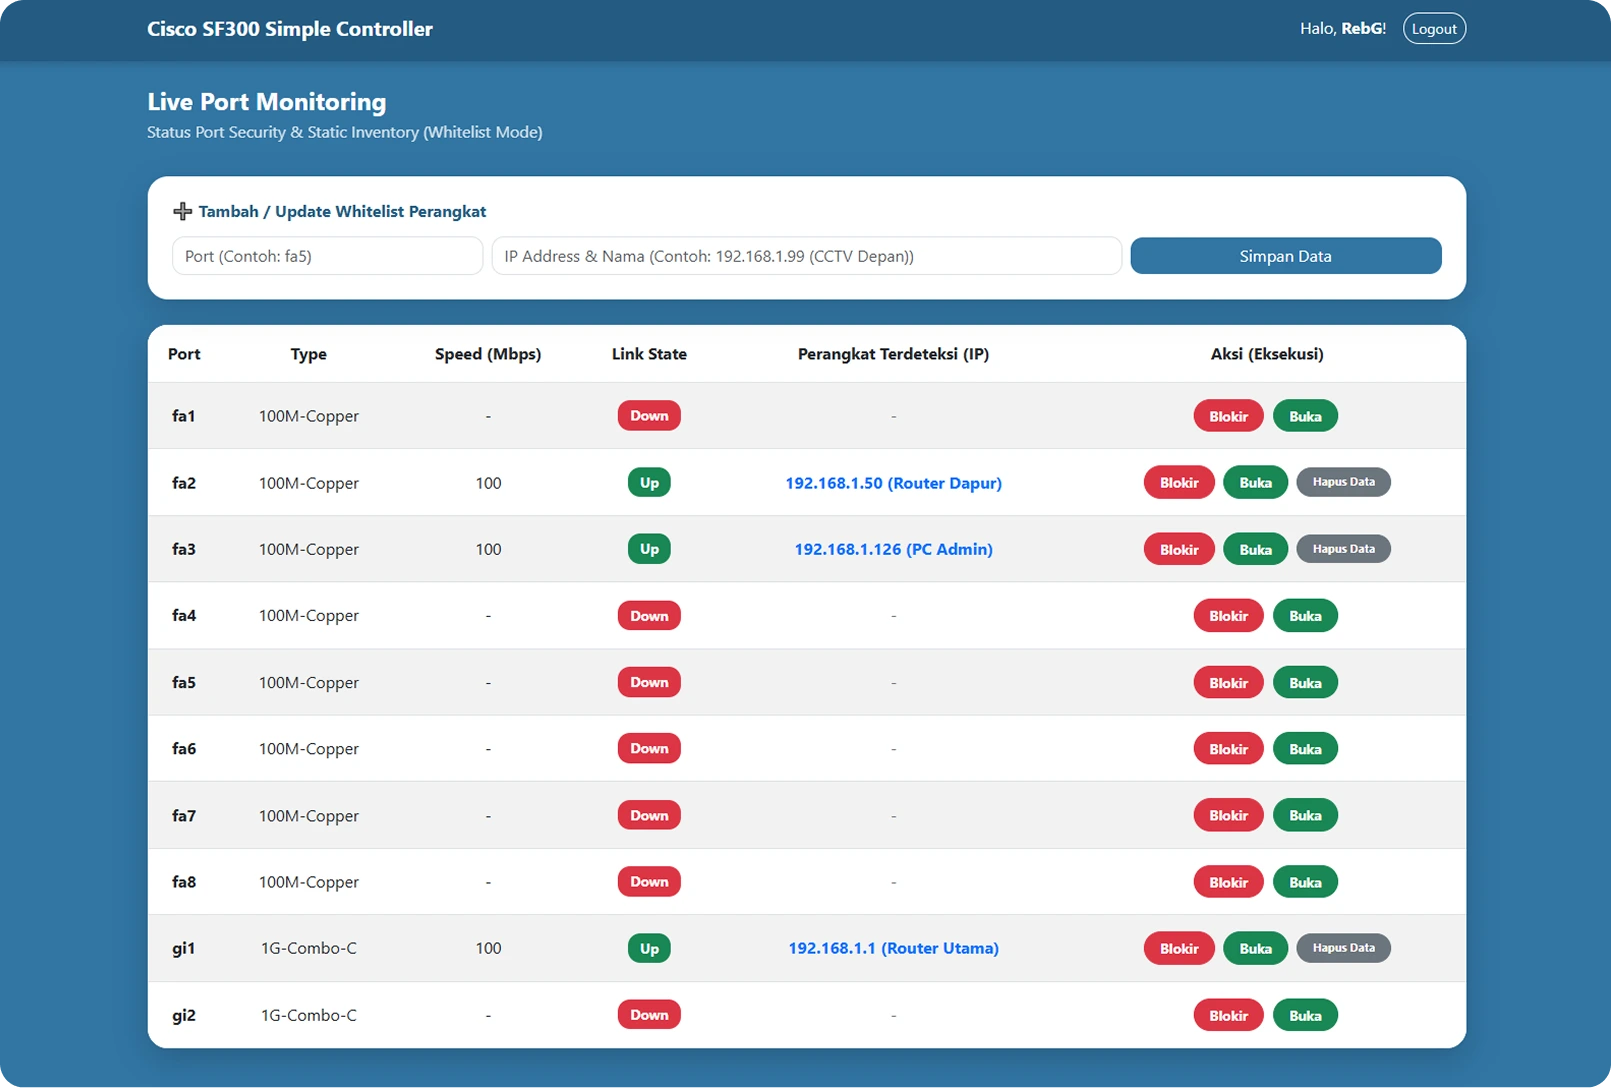Open the 192.168.1.126 (PC Admin) link
1611x1088 pixels.
(x=893, y=549)
